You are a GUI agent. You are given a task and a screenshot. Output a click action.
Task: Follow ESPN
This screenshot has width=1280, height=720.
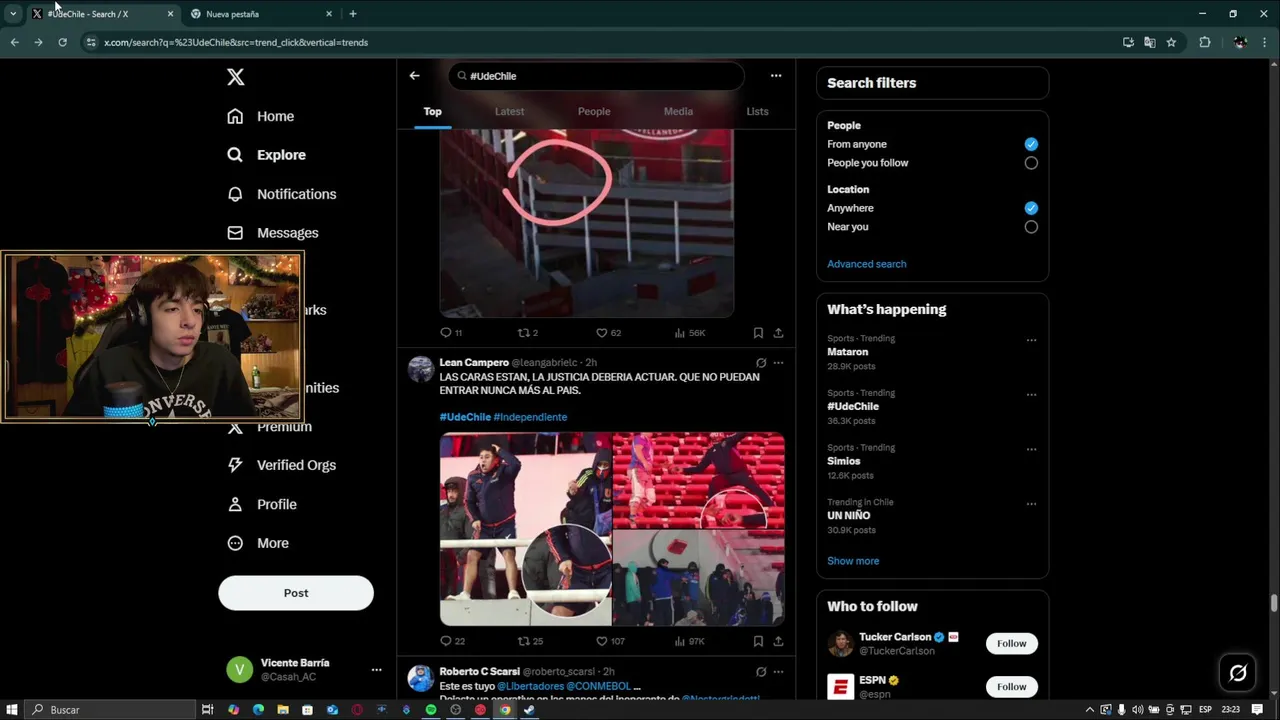[x=1011, y=686]
